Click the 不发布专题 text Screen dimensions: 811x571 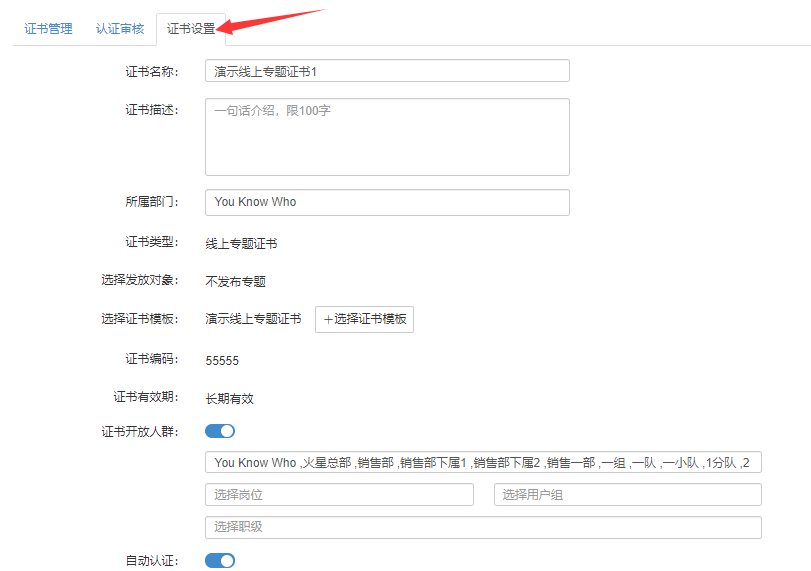[235, 282]
